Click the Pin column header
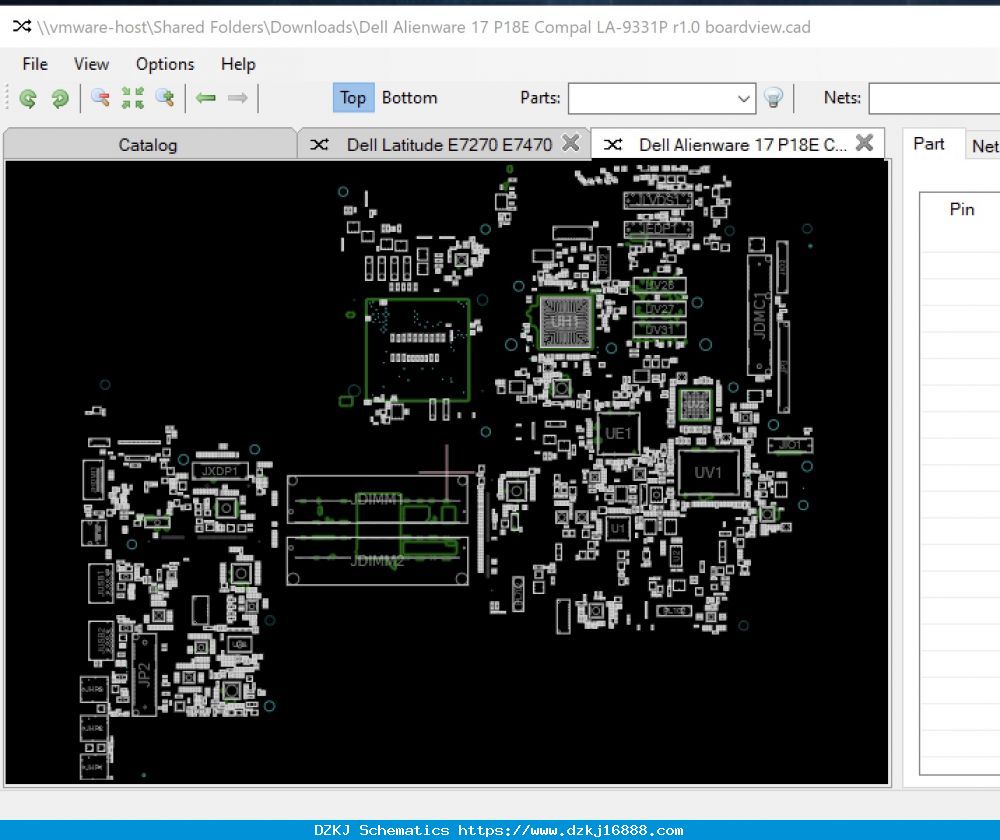 961,209
